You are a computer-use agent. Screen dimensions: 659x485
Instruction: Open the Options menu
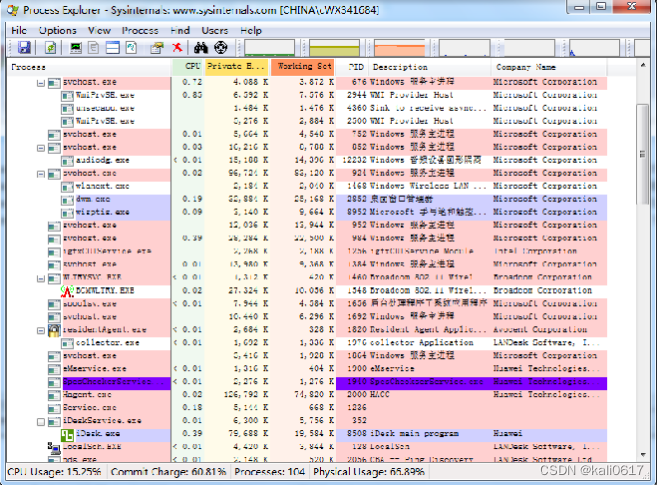pos(58,30)
